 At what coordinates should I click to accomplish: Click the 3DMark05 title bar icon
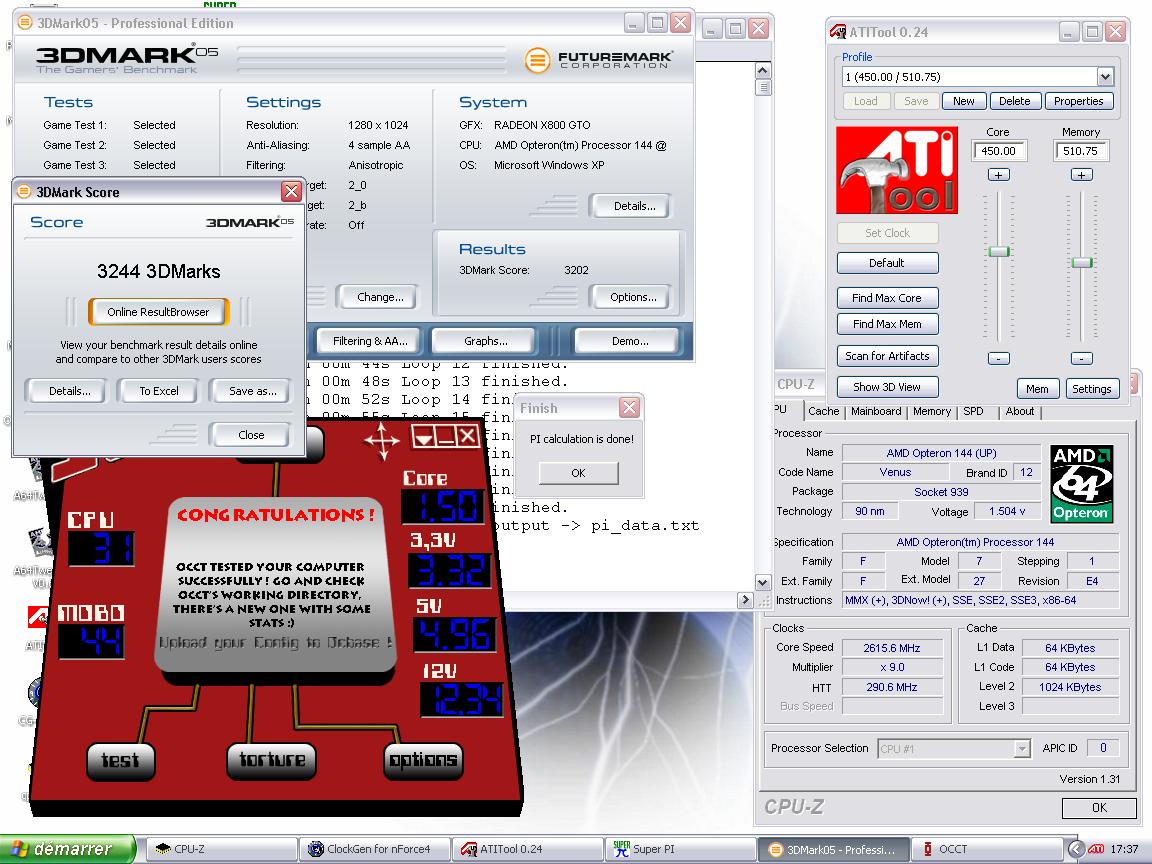(24, 23)
